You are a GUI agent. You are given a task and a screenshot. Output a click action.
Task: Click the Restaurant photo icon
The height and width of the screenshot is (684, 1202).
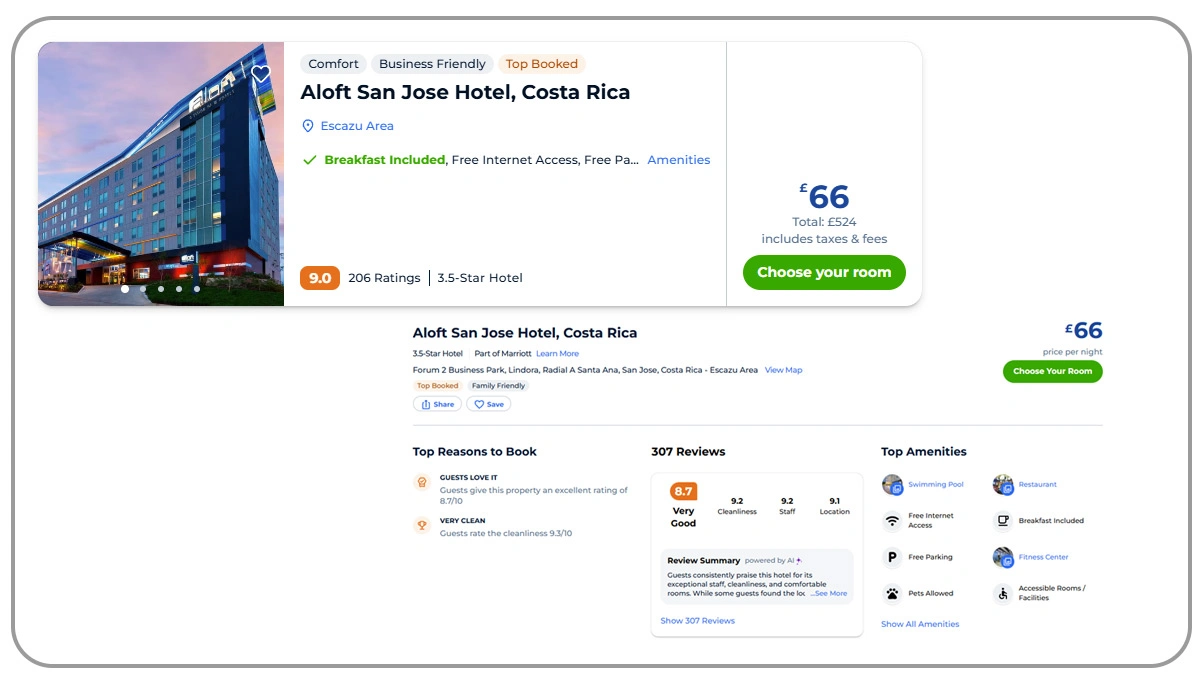tap(1003, 485)
